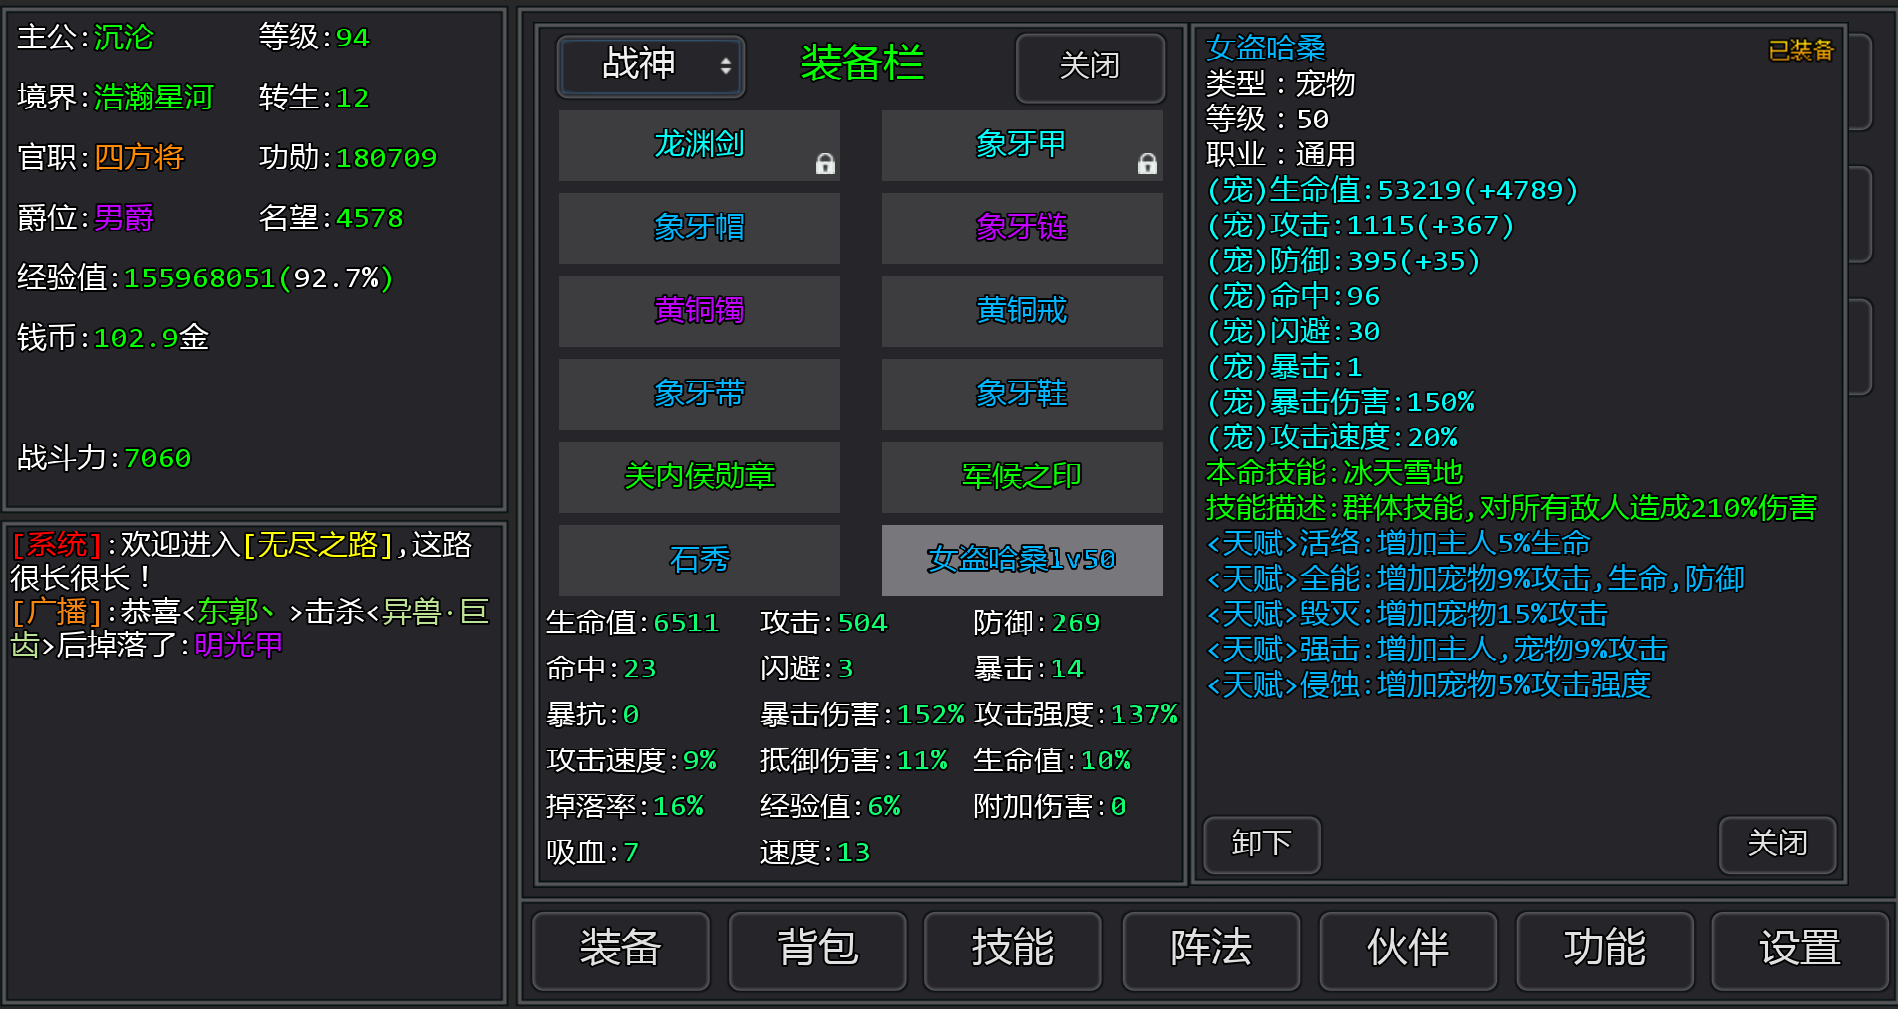This screenshot has width=1898, height=1009.
Task: Open the 战神 class selector dropdown
Action: (x=650, y=67)
